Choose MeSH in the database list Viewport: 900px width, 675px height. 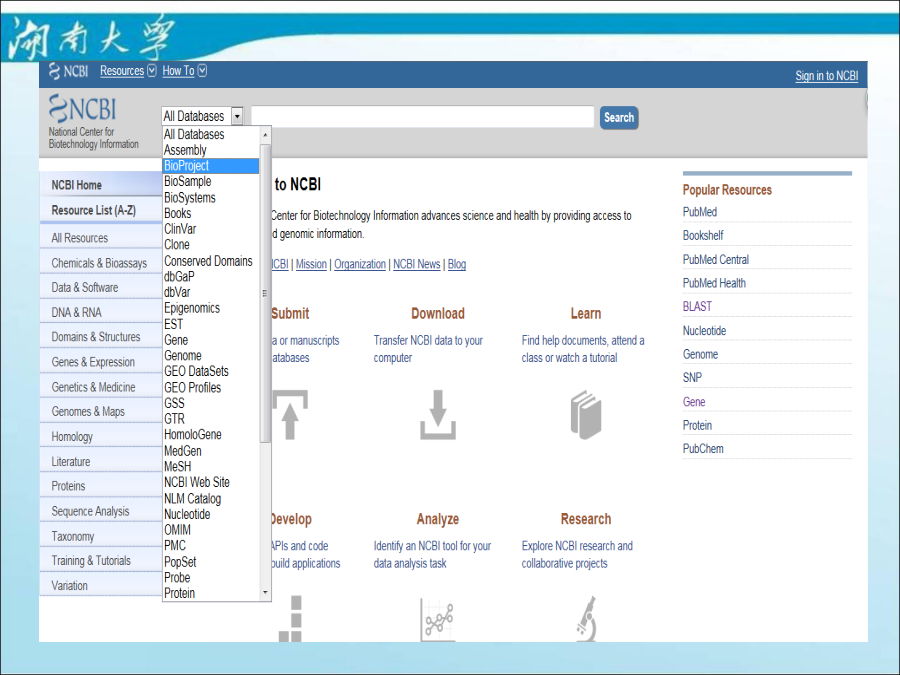click(211, 467)
